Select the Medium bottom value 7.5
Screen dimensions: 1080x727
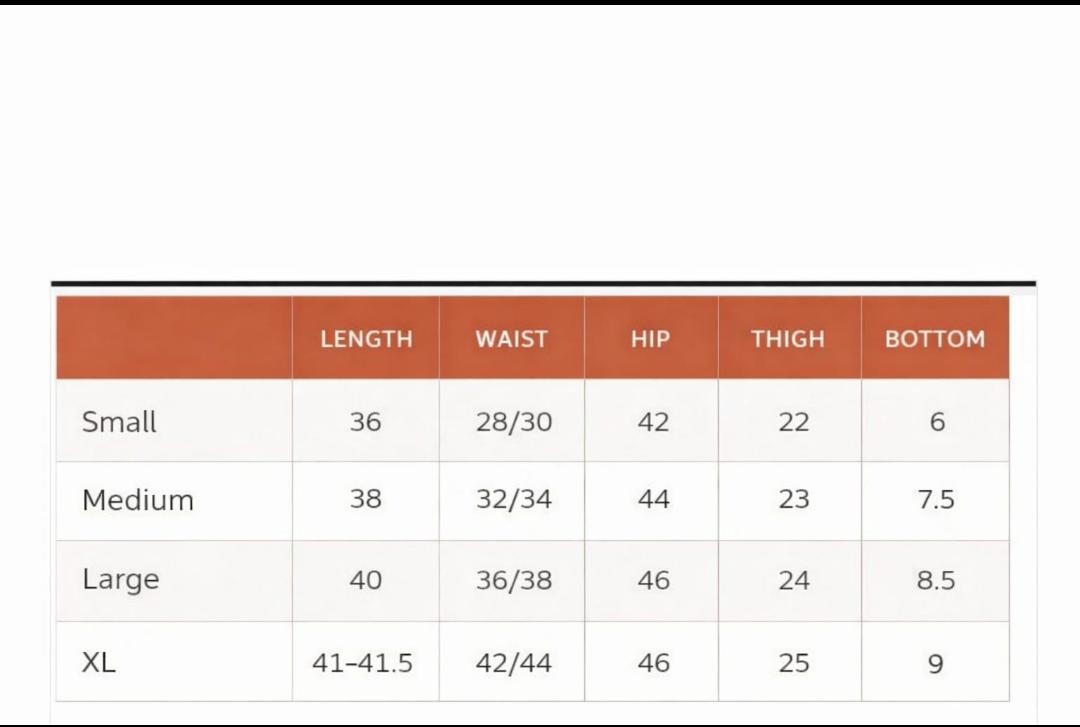pos(936,500)
